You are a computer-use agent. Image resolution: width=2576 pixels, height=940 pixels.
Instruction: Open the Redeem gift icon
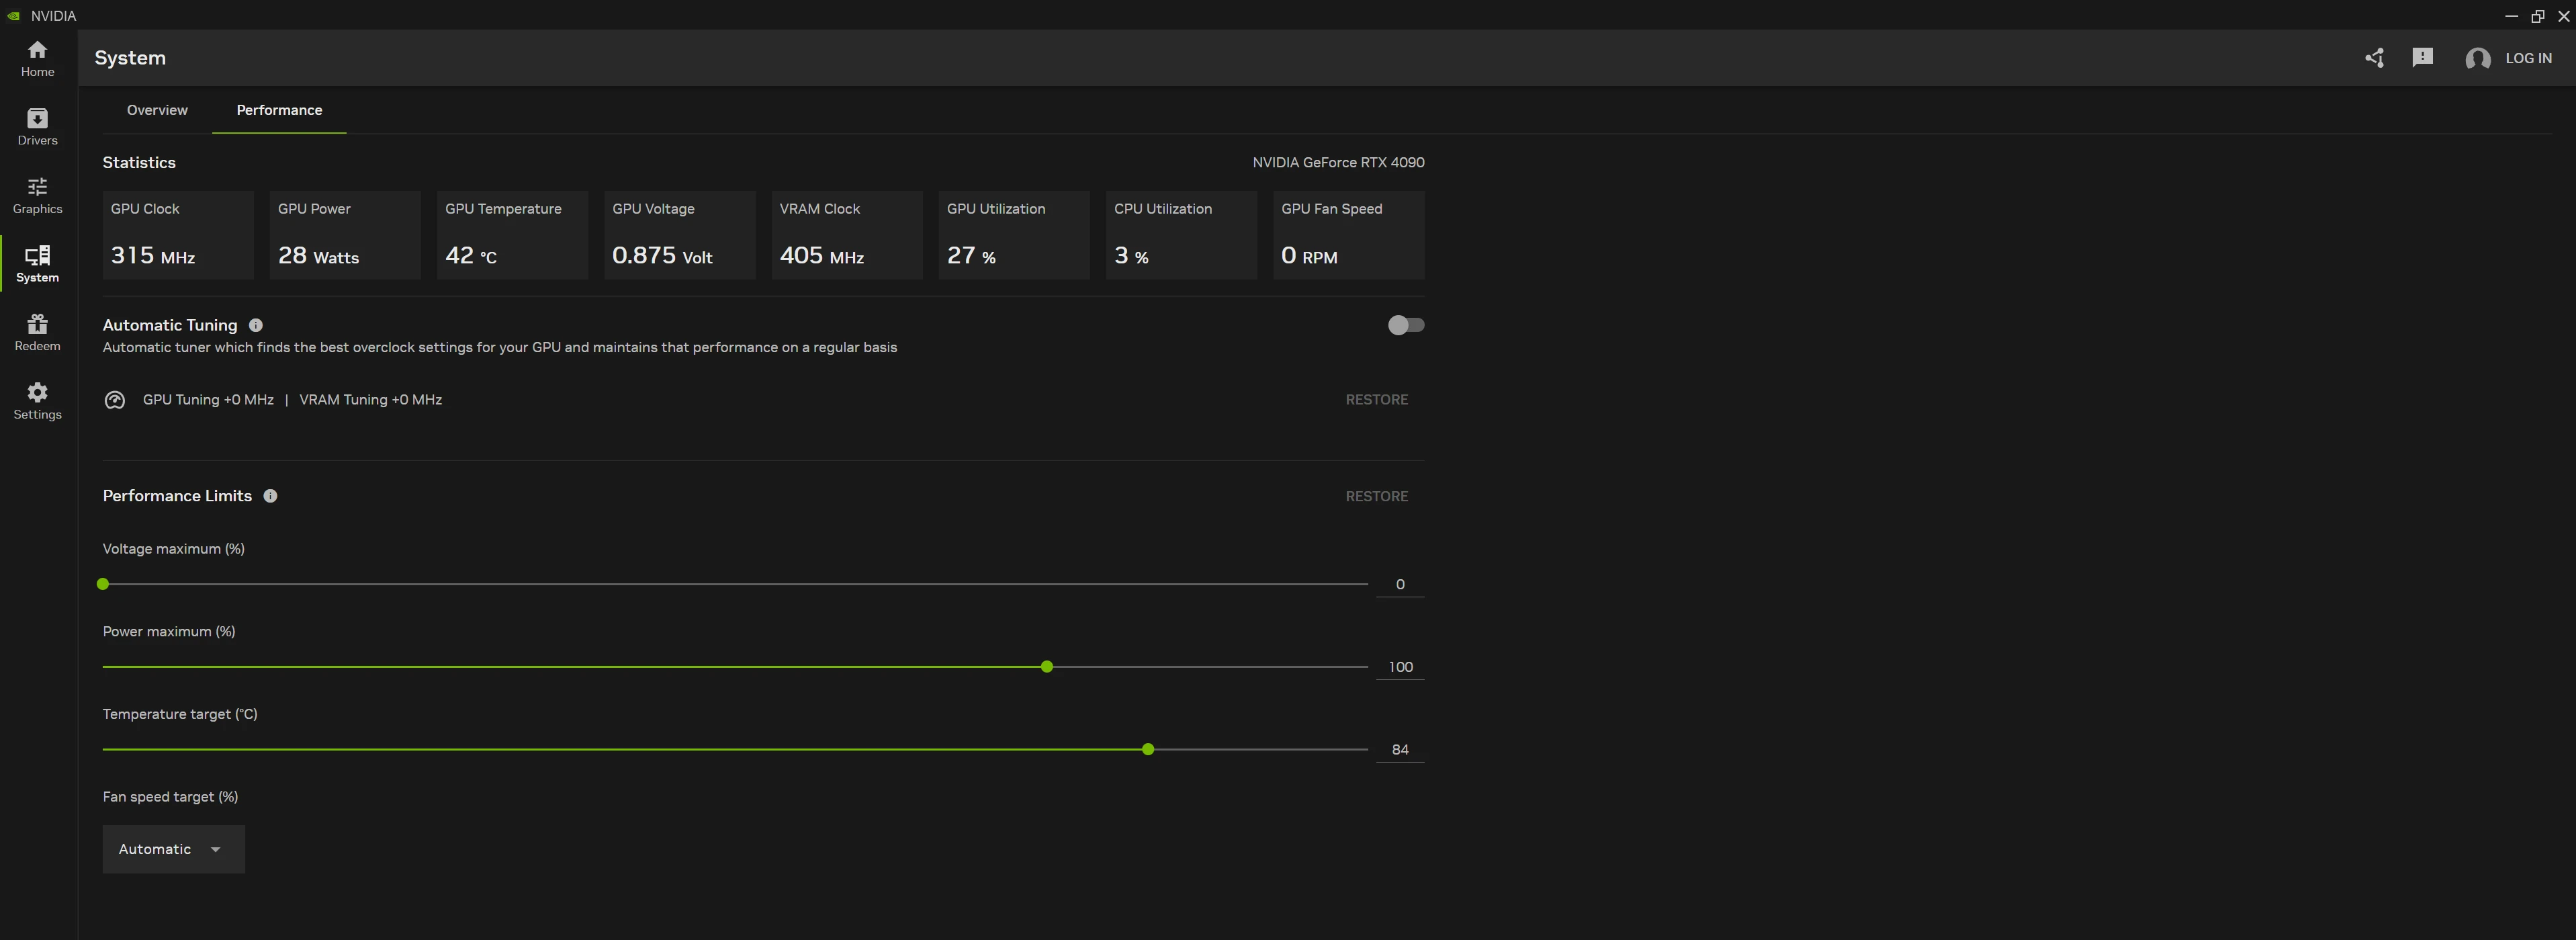[37, 332]
